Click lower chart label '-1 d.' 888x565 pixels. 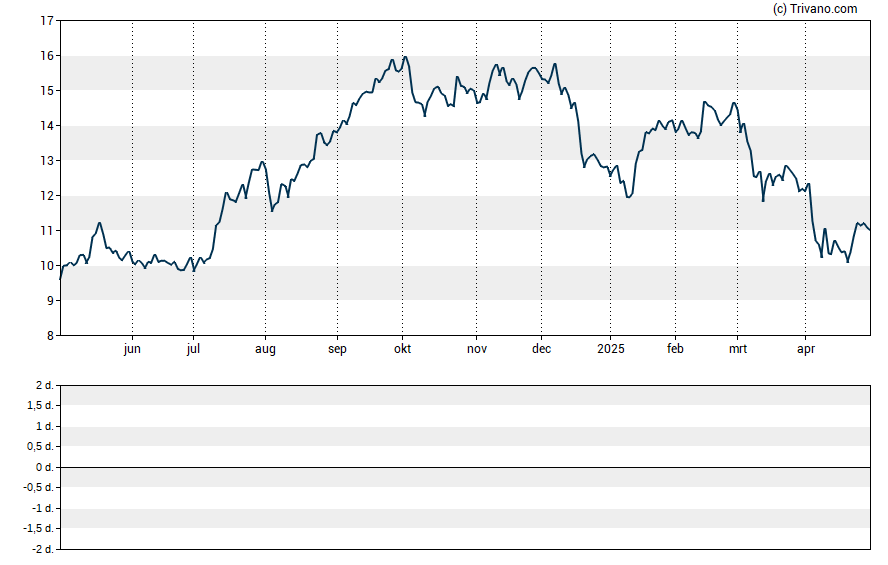point(42,508)
